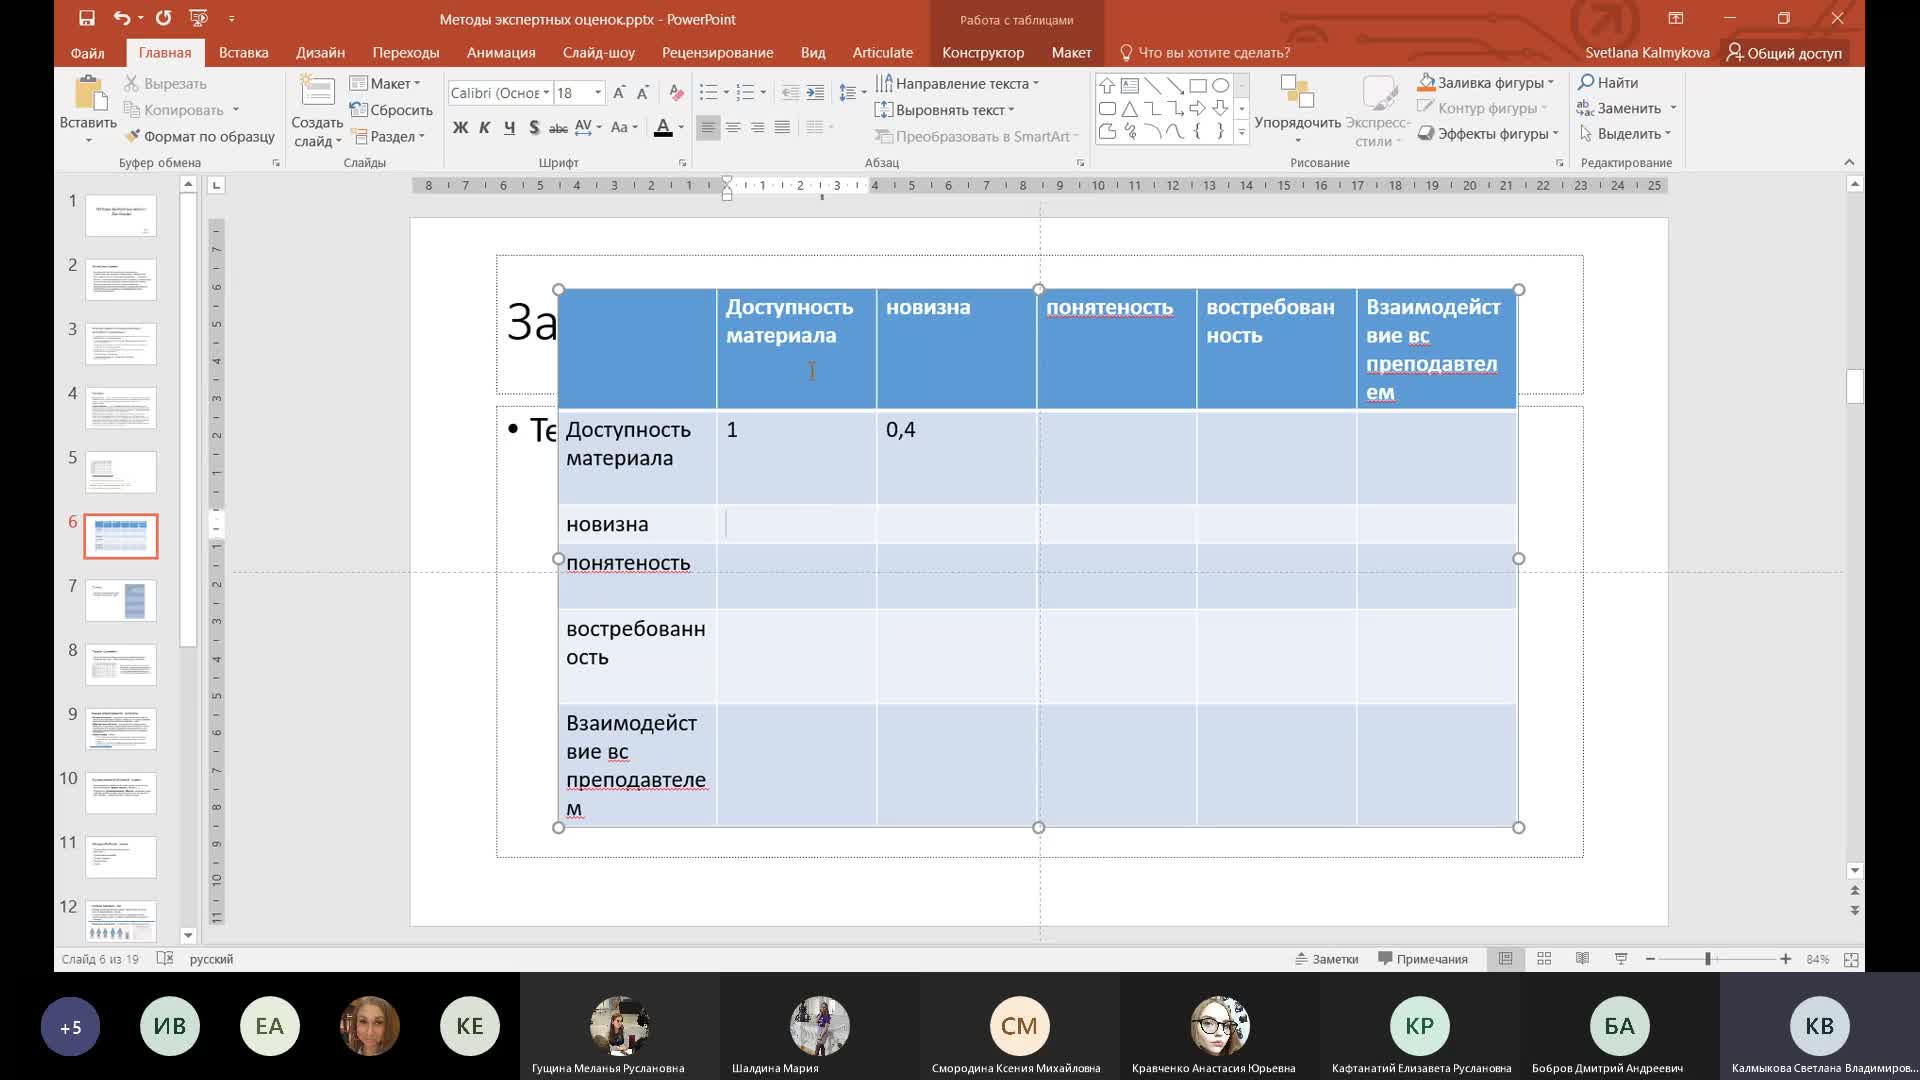Decrease font size with the small A icon
Viewport: 1920px width, 1080px height.
click(643, 93)
